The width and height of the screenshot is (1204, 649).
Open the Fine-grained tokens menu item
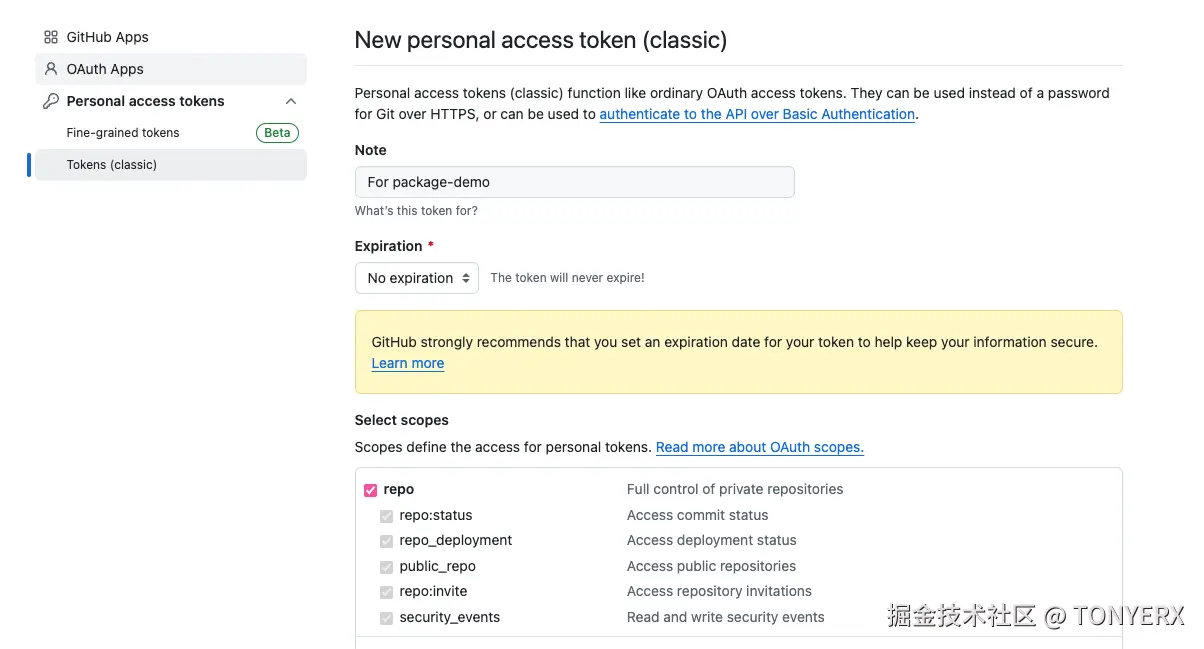coord(123,133)
